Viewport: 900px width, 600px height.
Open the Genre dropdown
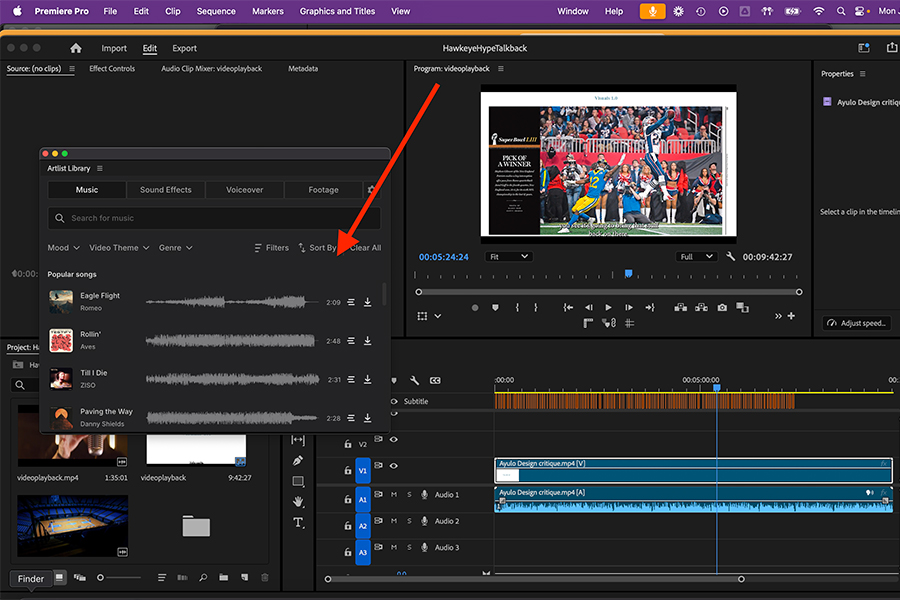176,247
